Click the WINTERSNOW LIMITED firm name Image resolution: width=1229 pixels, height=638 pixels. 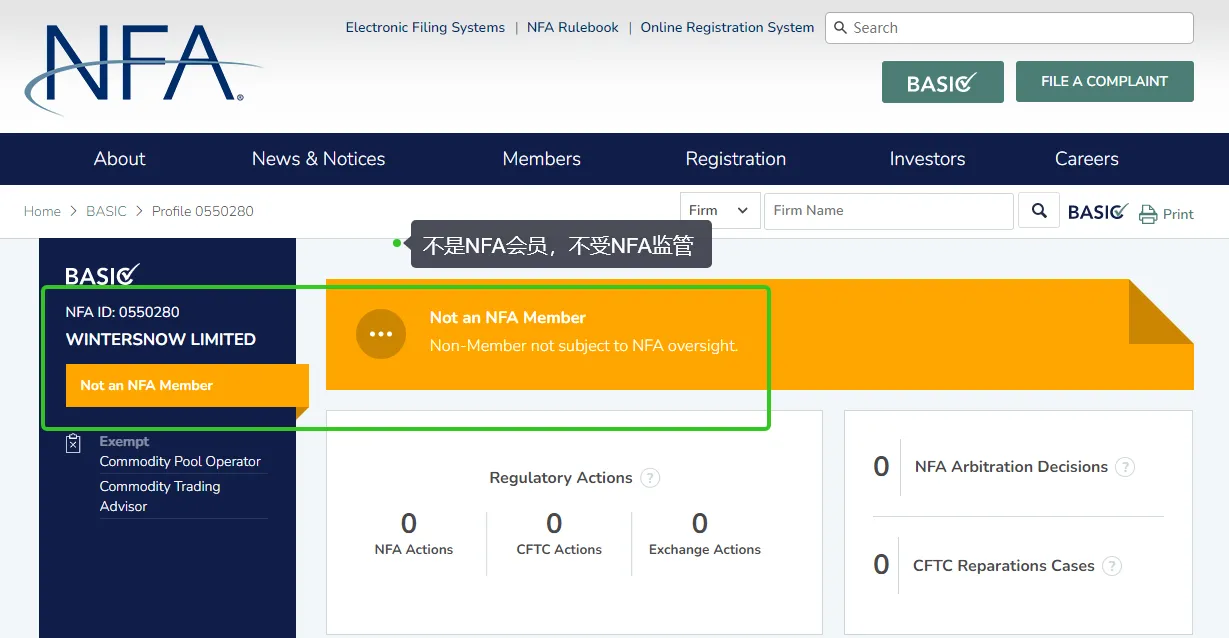(161, 340)
